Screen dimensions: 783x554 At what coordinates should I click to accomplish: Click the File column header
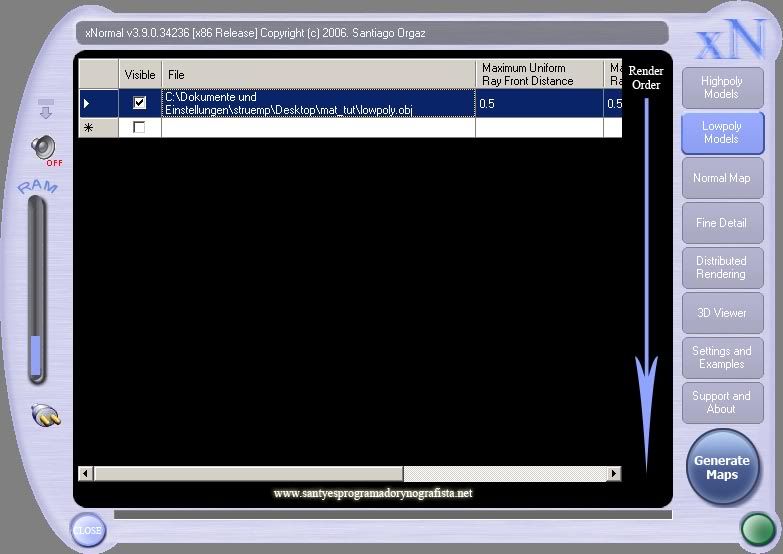319,74
